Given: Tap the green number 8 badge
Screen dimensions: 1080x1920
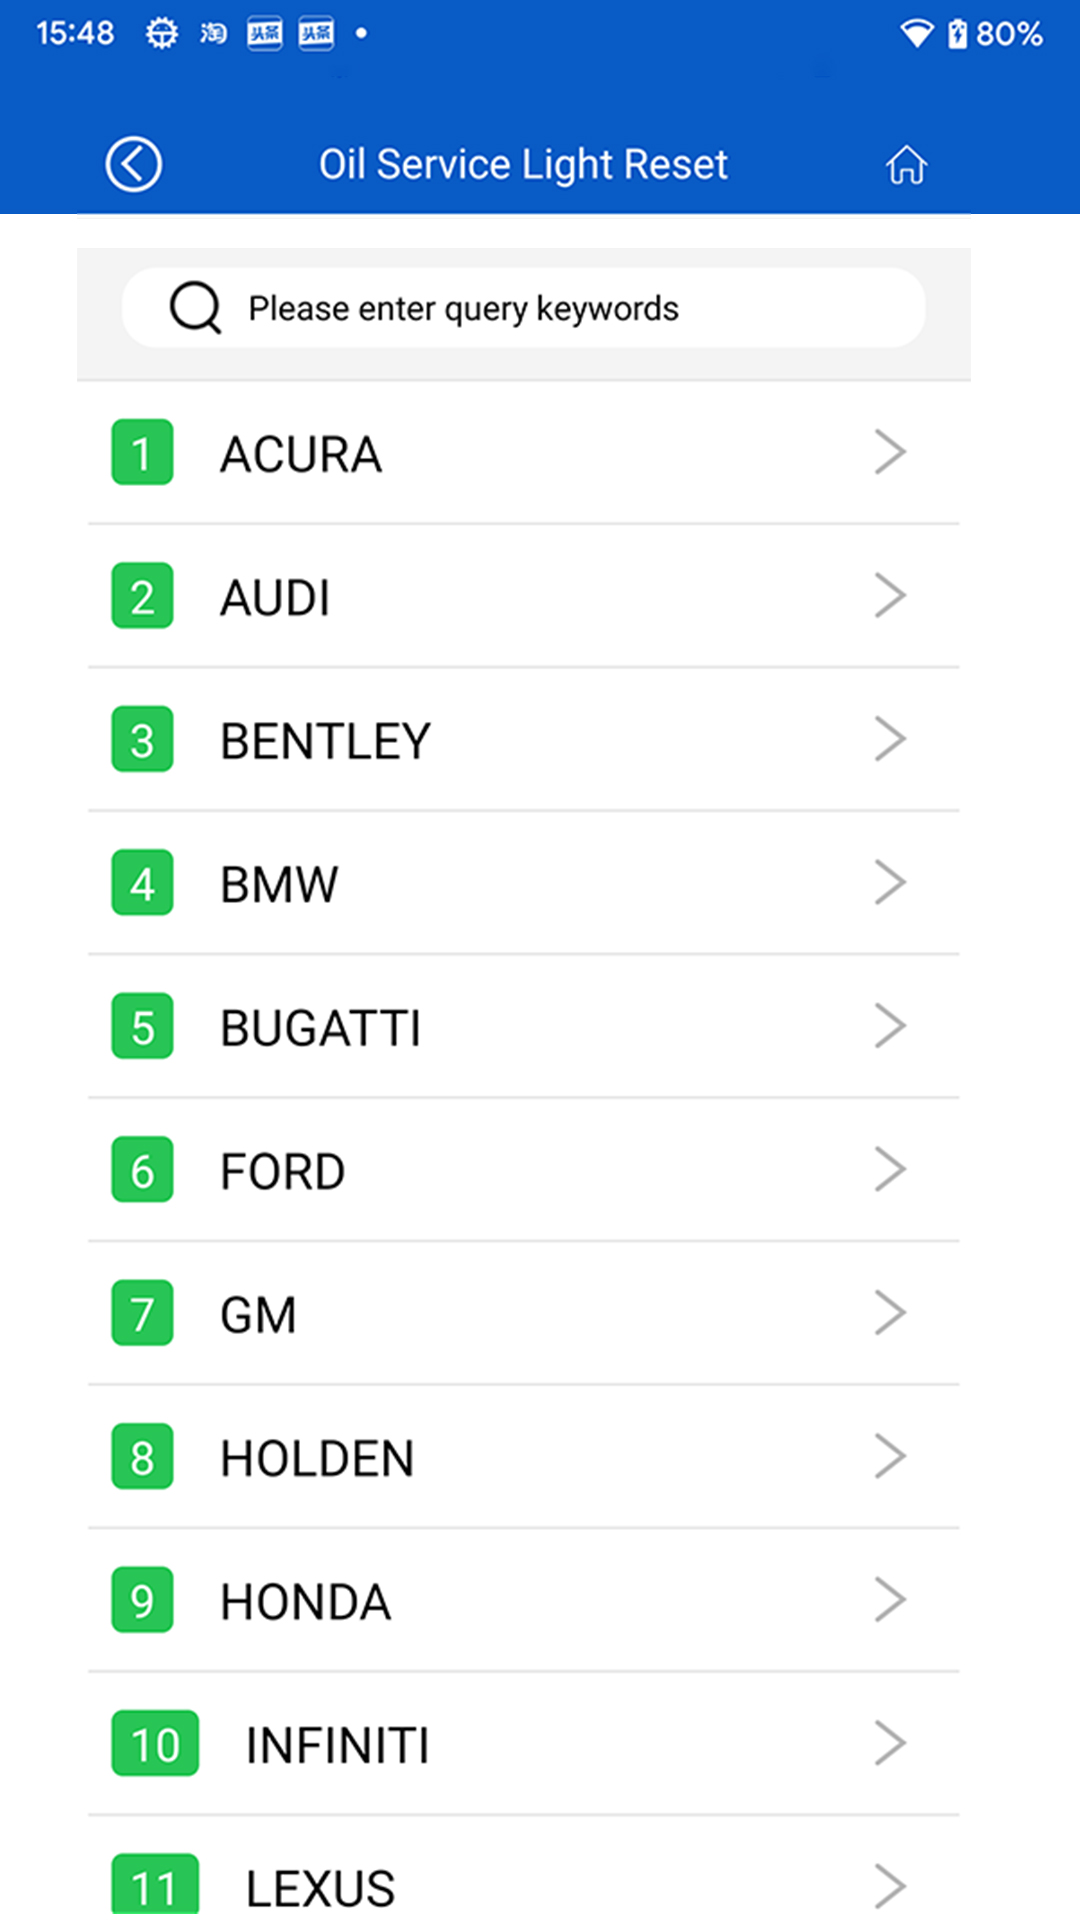Looking at the screenshot, I should tap(142, 1457).
